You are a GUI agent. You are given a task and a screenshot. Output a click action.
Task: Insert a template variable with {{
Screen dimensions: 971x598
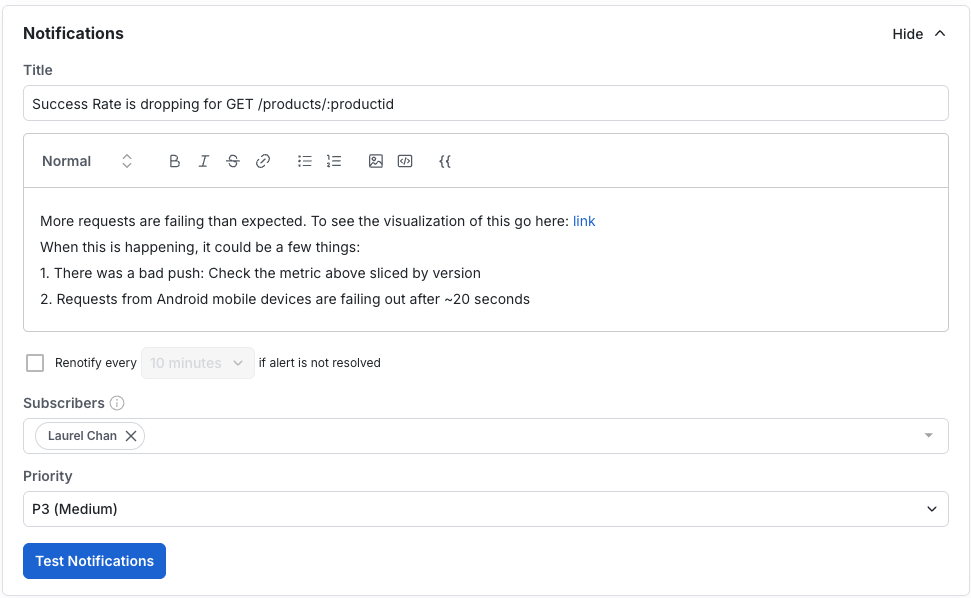click(x=444, y=161)
